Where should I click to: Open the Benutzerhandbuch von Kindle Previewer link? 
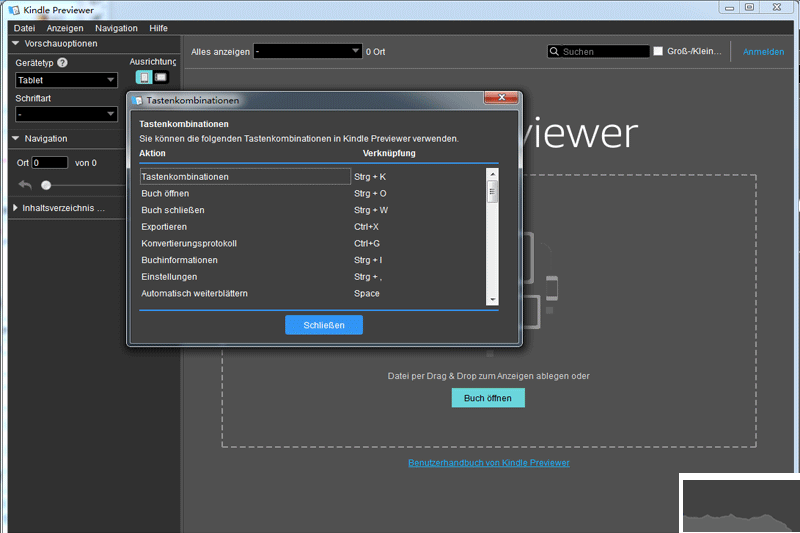coord(488,462)
